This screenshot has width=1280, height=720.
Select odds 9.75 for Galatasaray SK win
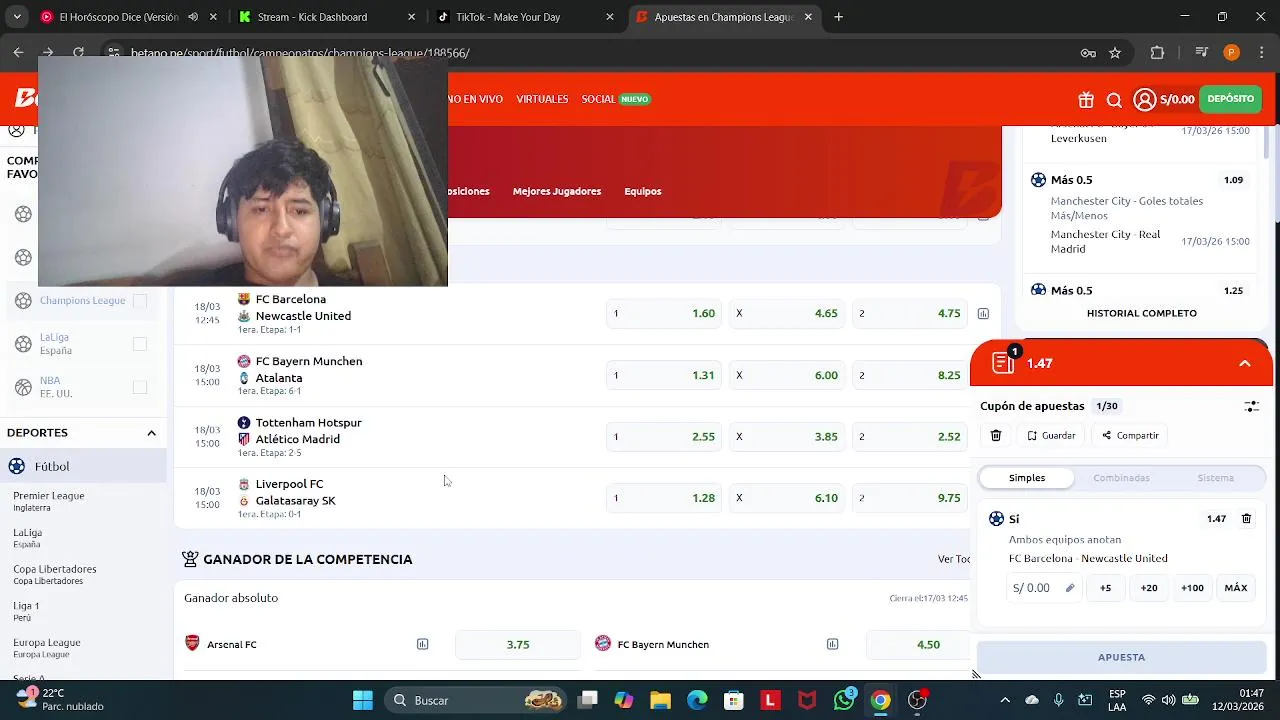coord(910,498)
